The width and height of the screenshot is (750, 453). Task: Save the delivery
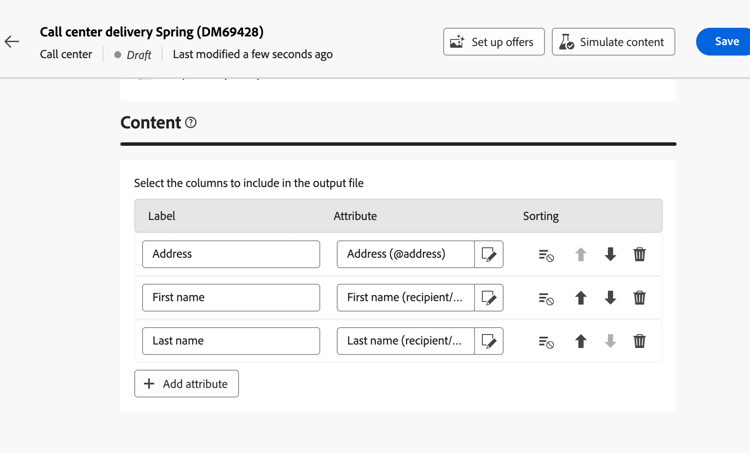[726, 42]
